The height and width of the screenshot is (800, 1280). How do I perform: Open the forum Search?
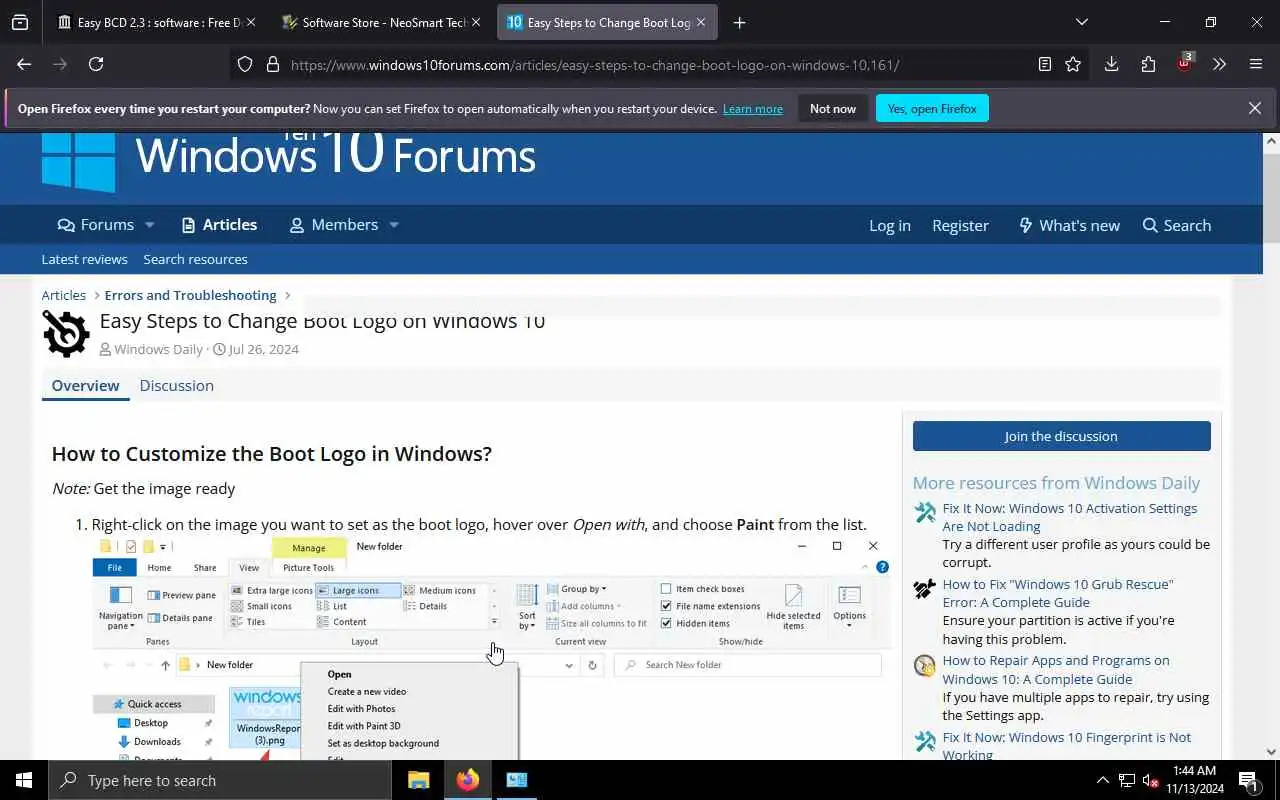(x=1177, y=225)
